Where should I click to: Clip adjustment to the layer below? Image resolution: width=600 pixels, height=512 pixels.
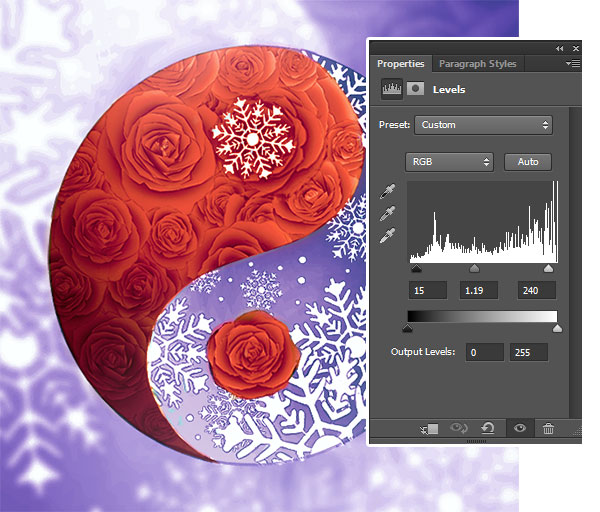tap(429, 429)
